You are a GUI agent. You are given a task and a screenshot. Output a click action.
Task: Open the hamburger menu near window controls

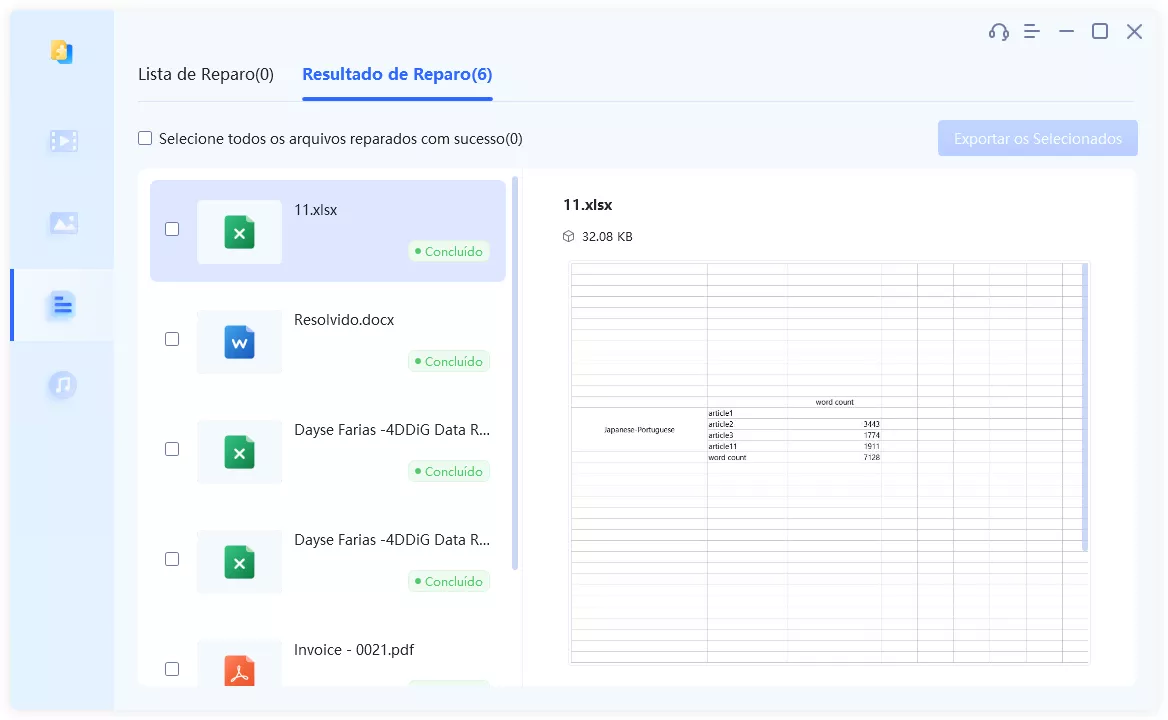point(1031,31)
